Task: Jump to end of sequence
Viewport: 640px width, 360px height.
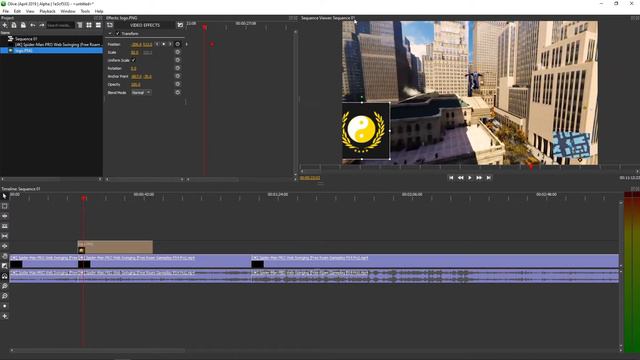Action: [x=489, y=178]
